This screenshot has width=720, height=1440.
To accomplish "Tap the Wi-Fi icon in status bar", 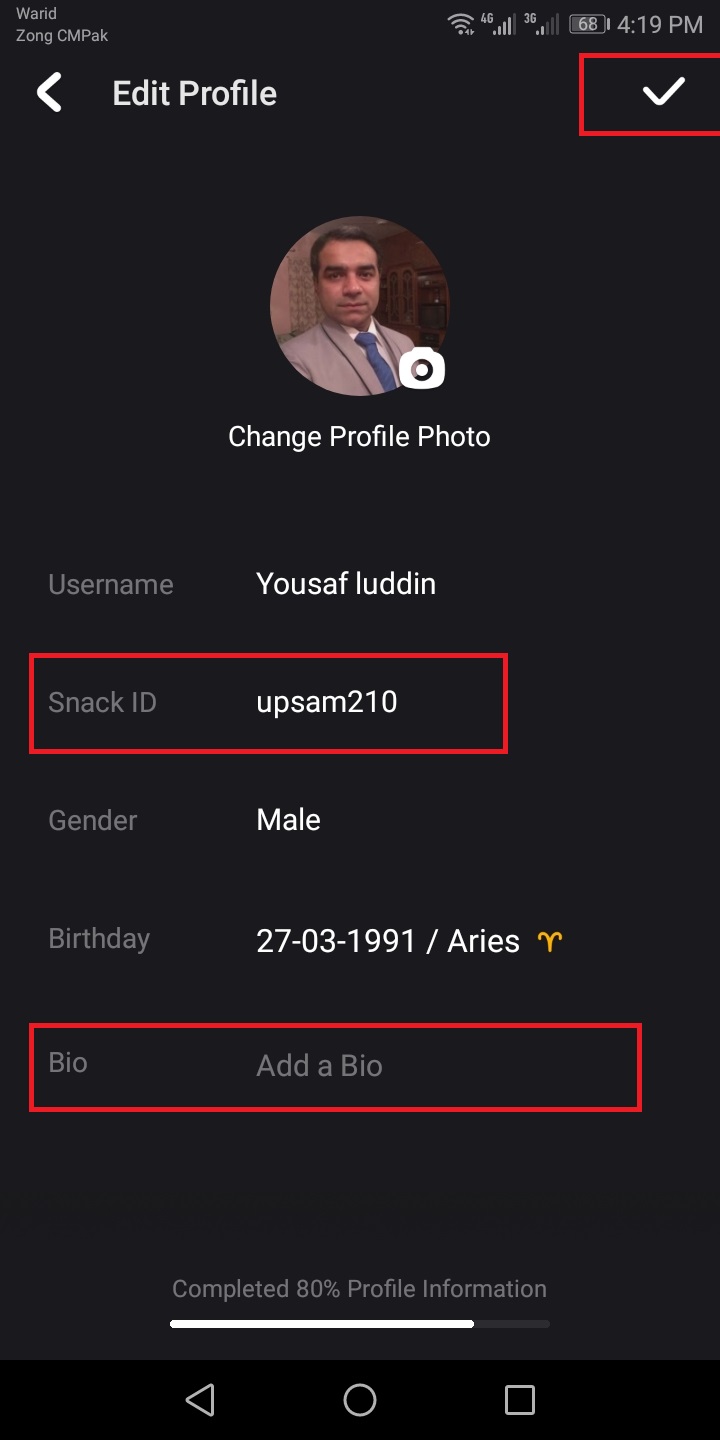I will pyautogui.click(x=461, y=24).
